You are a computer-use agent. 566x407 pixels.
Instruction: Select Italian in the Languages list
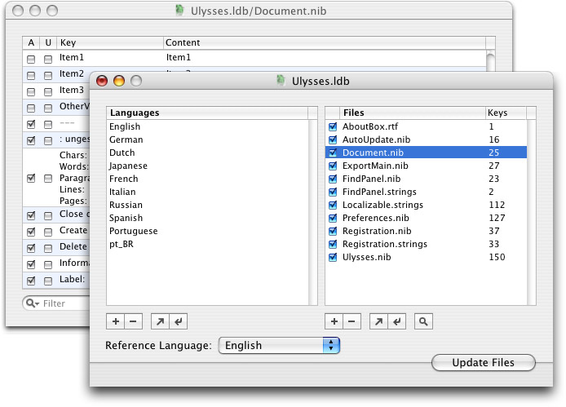122,192
